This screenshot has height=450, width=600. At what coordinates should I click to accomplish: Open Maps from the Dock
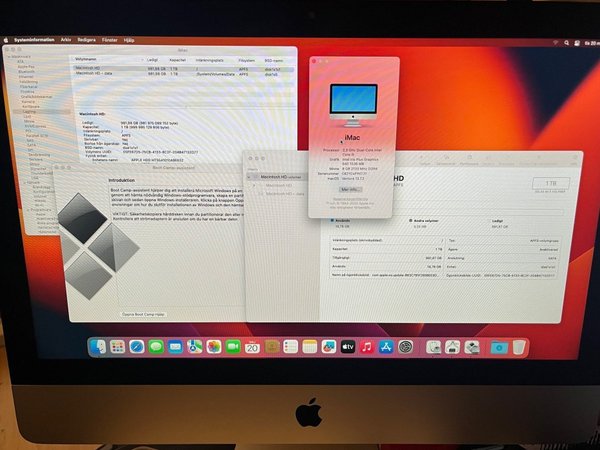[194, 347]
